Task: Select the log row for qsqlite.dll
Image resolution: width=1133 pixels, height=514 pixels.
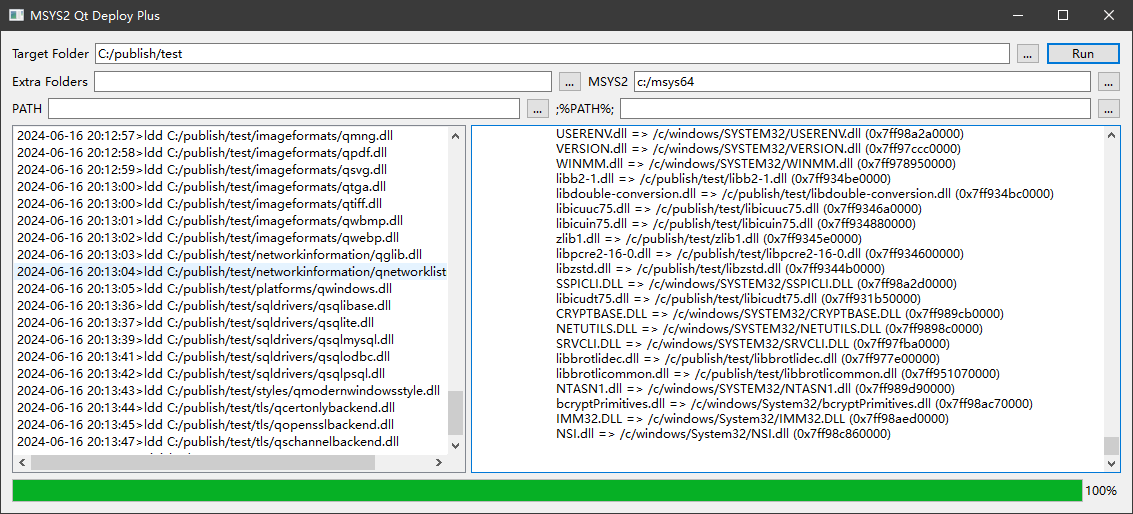Action: click(231, 322)
